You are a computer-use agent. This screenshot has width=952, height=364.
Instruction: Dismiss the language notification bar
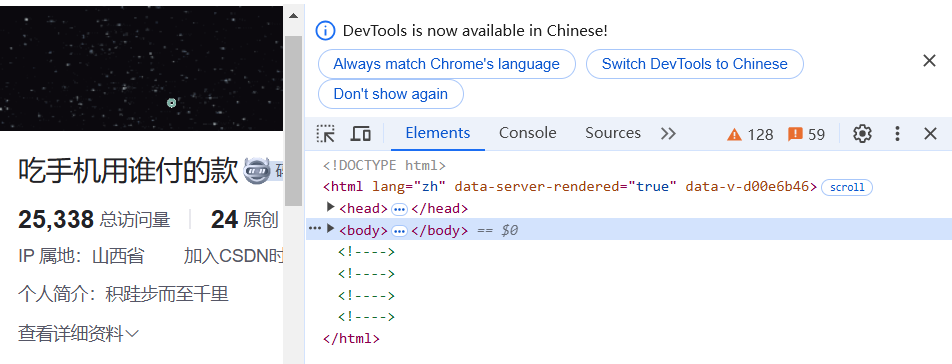[x=930, y=61]
